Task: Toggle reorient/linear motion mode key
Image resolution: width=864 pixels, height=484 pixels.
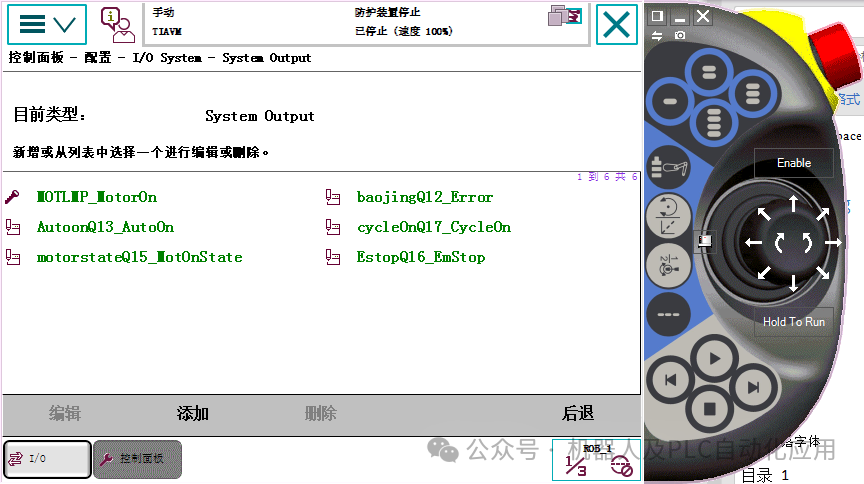Action: tap(668, 217)
